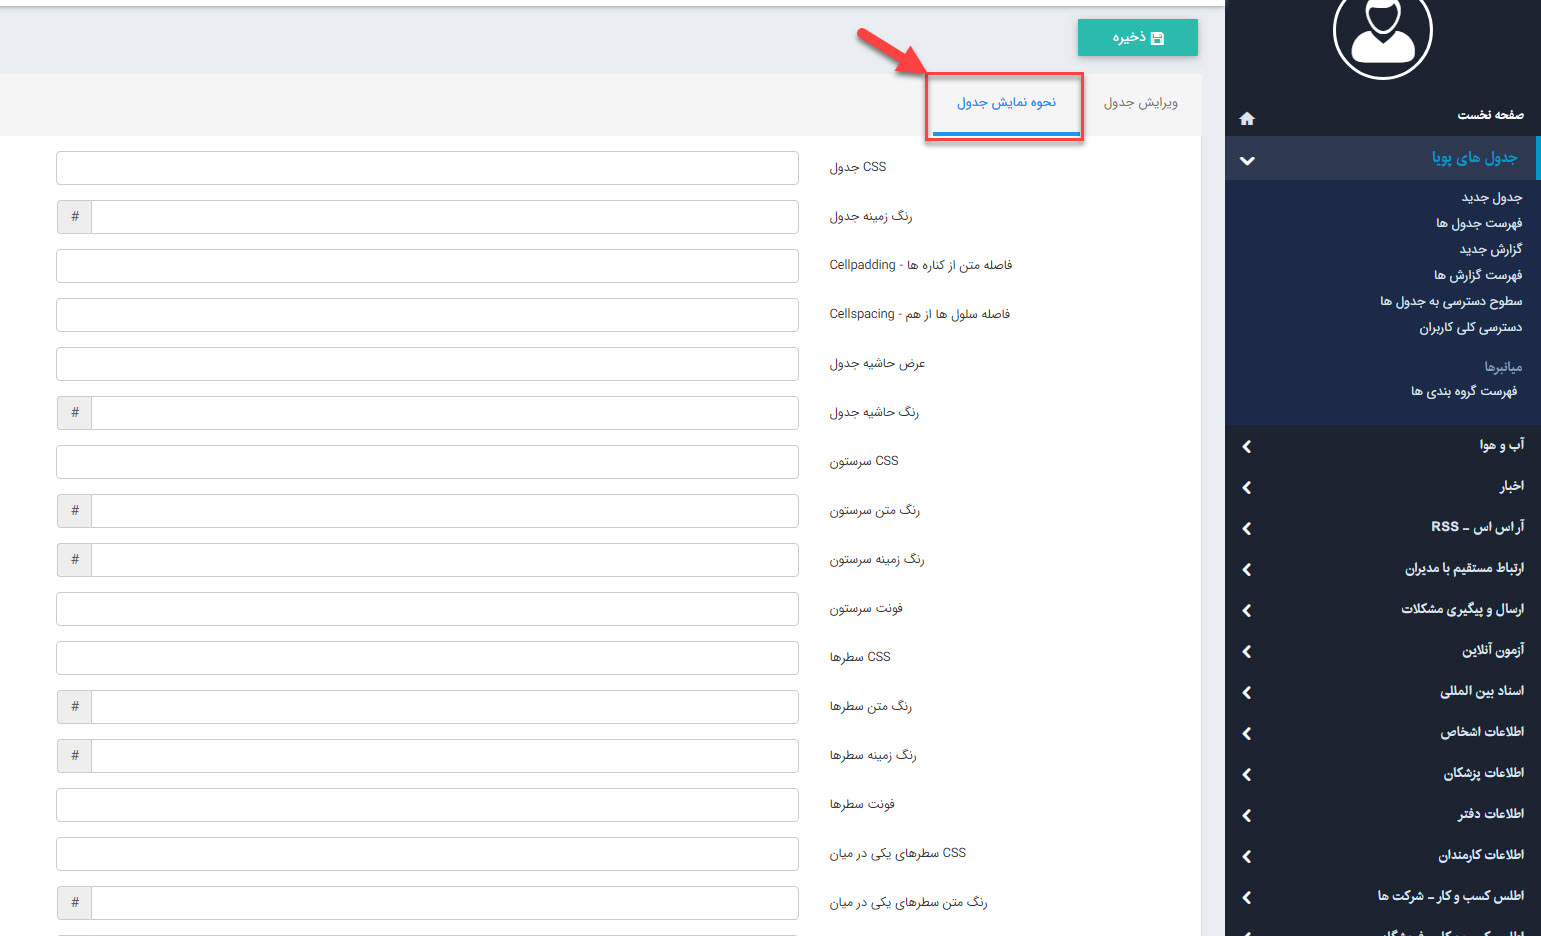Collapse the جدول های پویا menu section
Image resolution: width=1541 pixels, height=936 pixels.
pyautogui.click(x=1246, y=160)
